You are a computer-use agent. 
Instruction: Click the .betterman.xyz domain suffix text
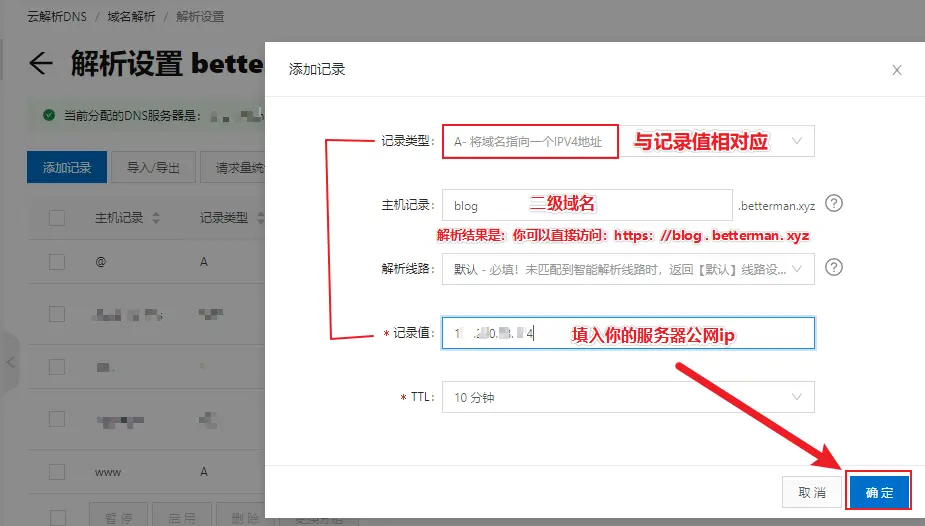[x=776, y=206]
